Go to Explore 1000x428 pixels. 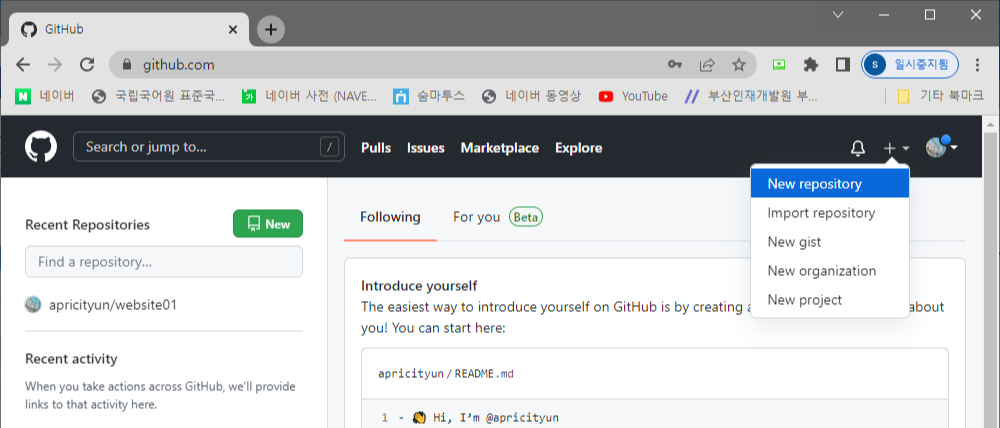pos(578,148)
